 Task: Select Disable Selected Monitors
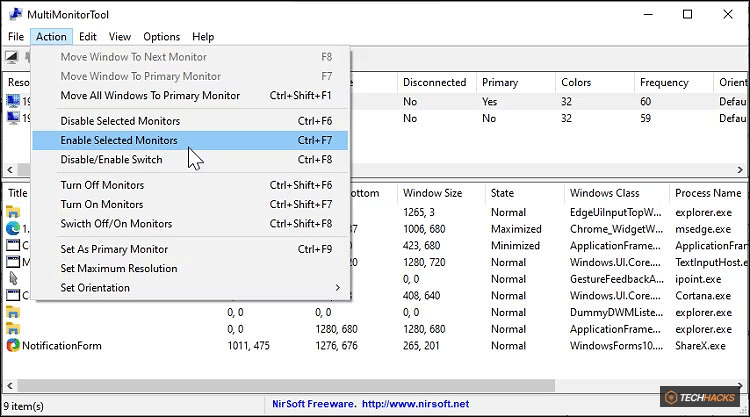(x=190, y=121)
